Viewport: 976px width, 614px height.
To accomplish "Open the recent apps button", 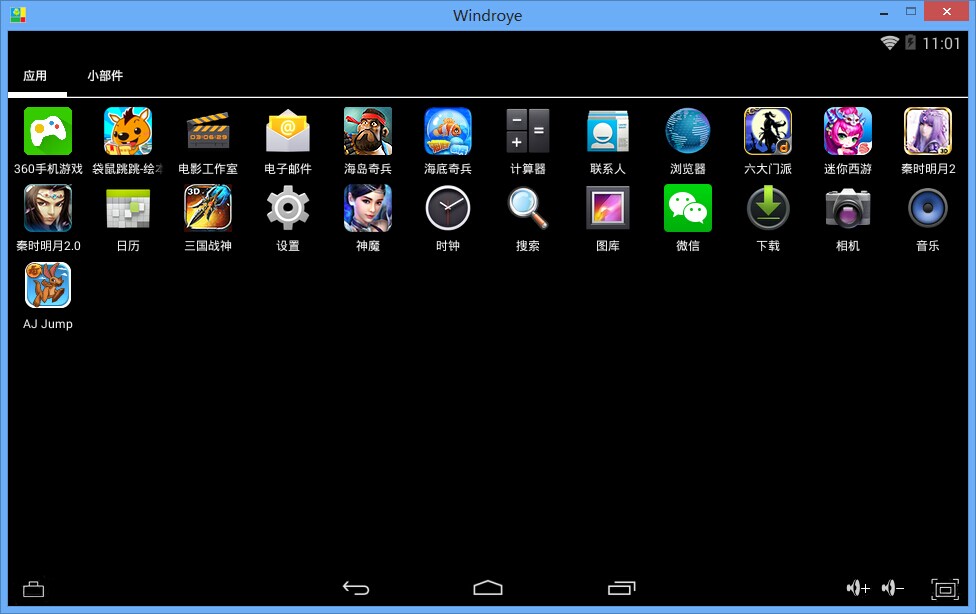I will (x=621, y=588).
